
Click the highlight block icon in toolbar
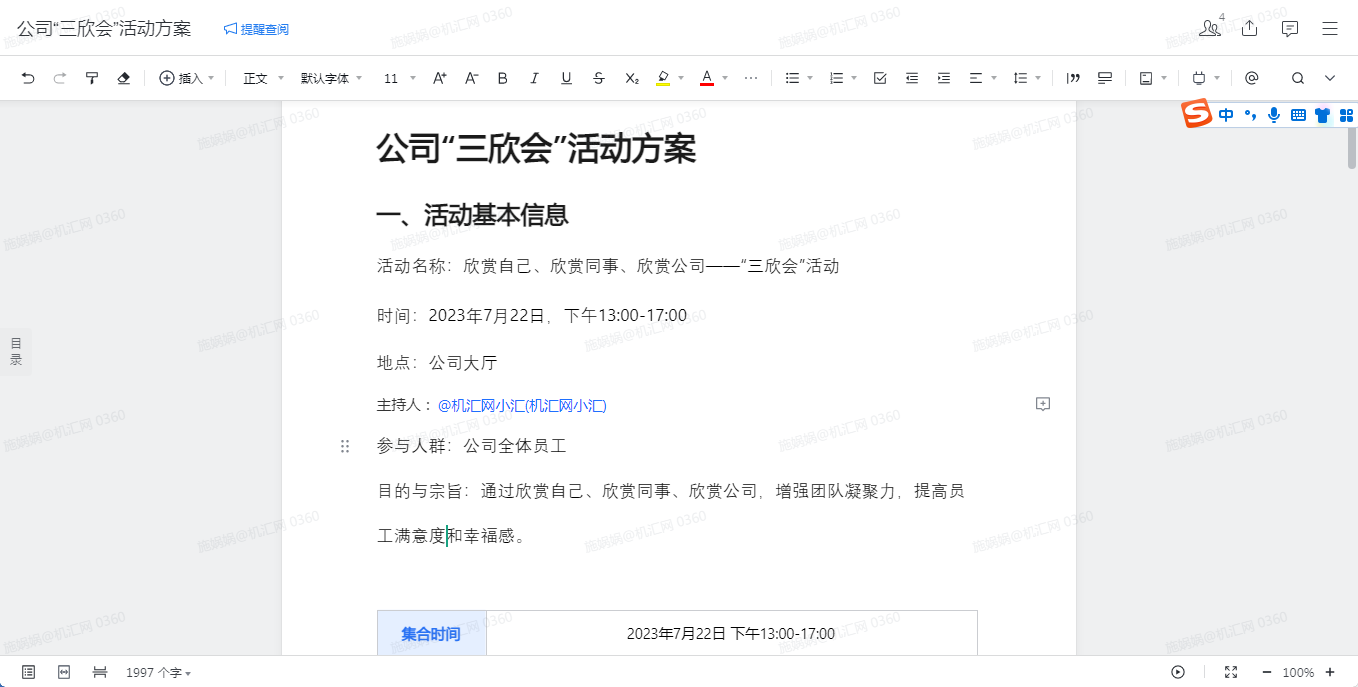tap(1105, 78)
